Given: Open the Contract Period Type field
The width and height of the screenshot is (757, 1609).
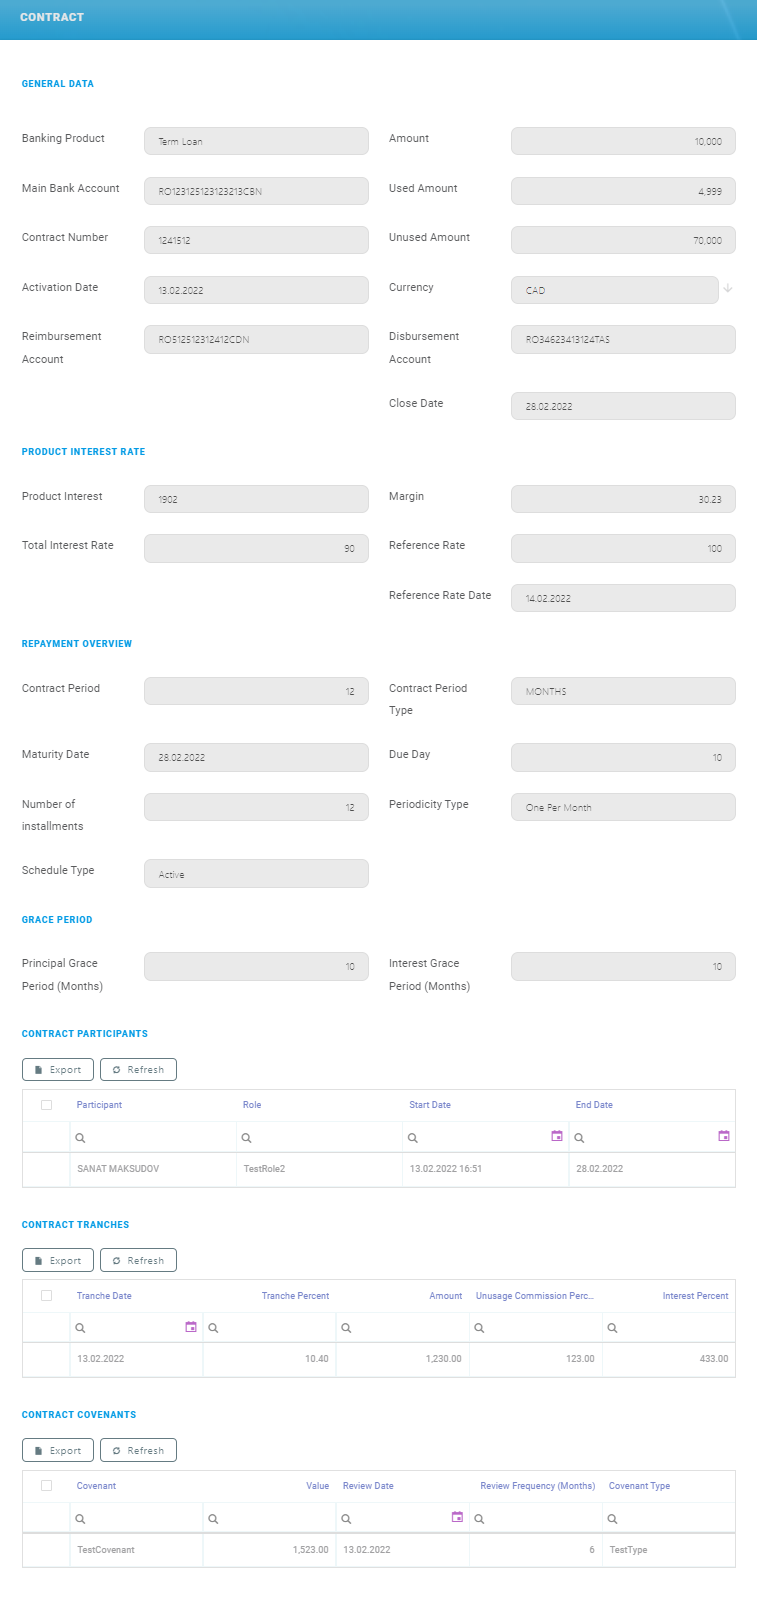Looking at the screenshot, I should coord(622,691).
